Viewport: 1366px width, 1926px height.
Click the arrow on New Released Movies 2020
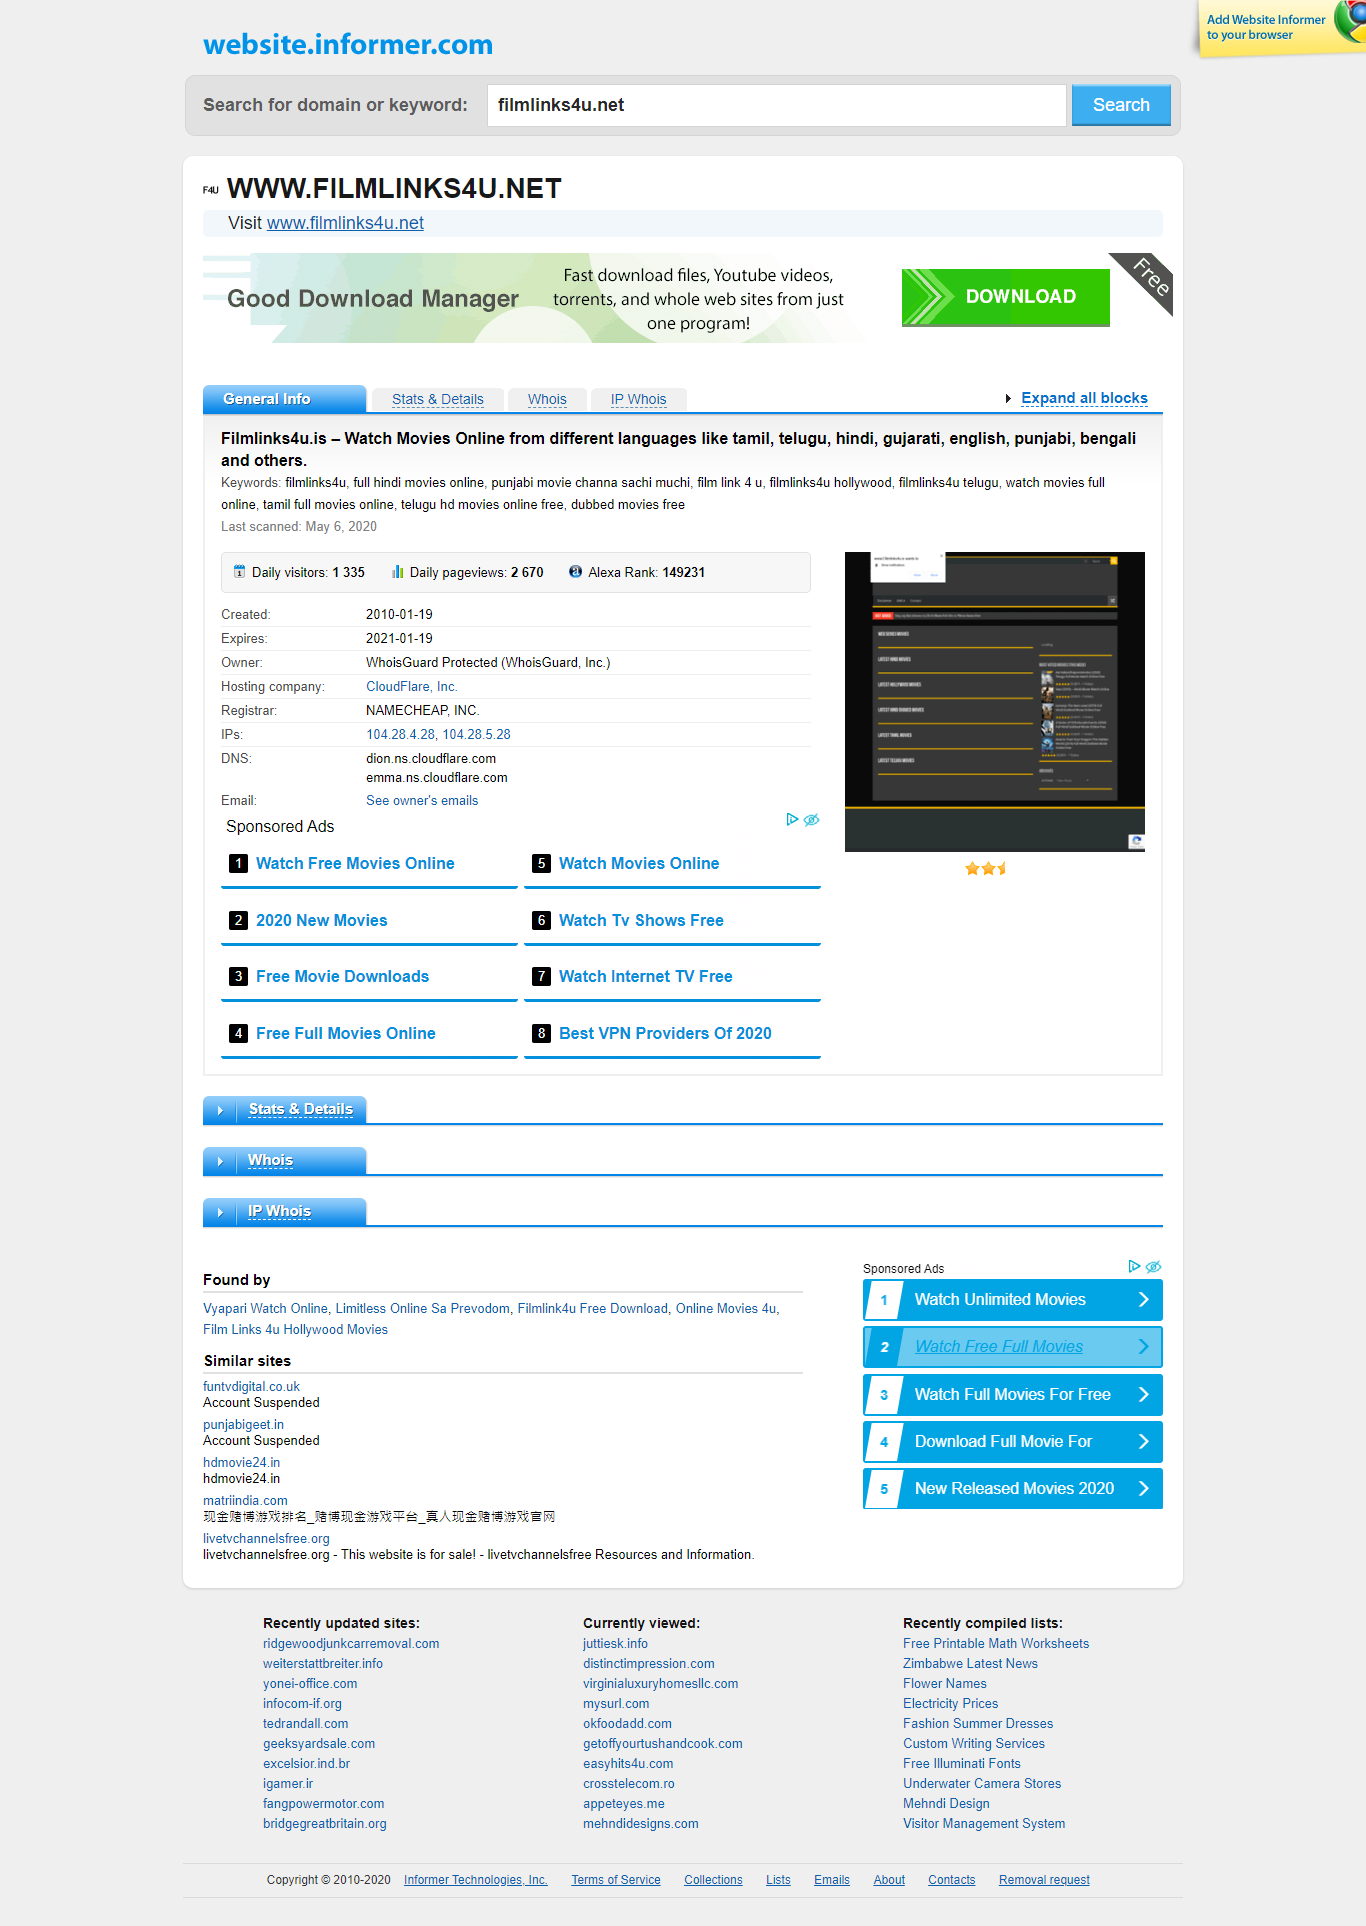pyautogui.click(x=1143, y=1488)
